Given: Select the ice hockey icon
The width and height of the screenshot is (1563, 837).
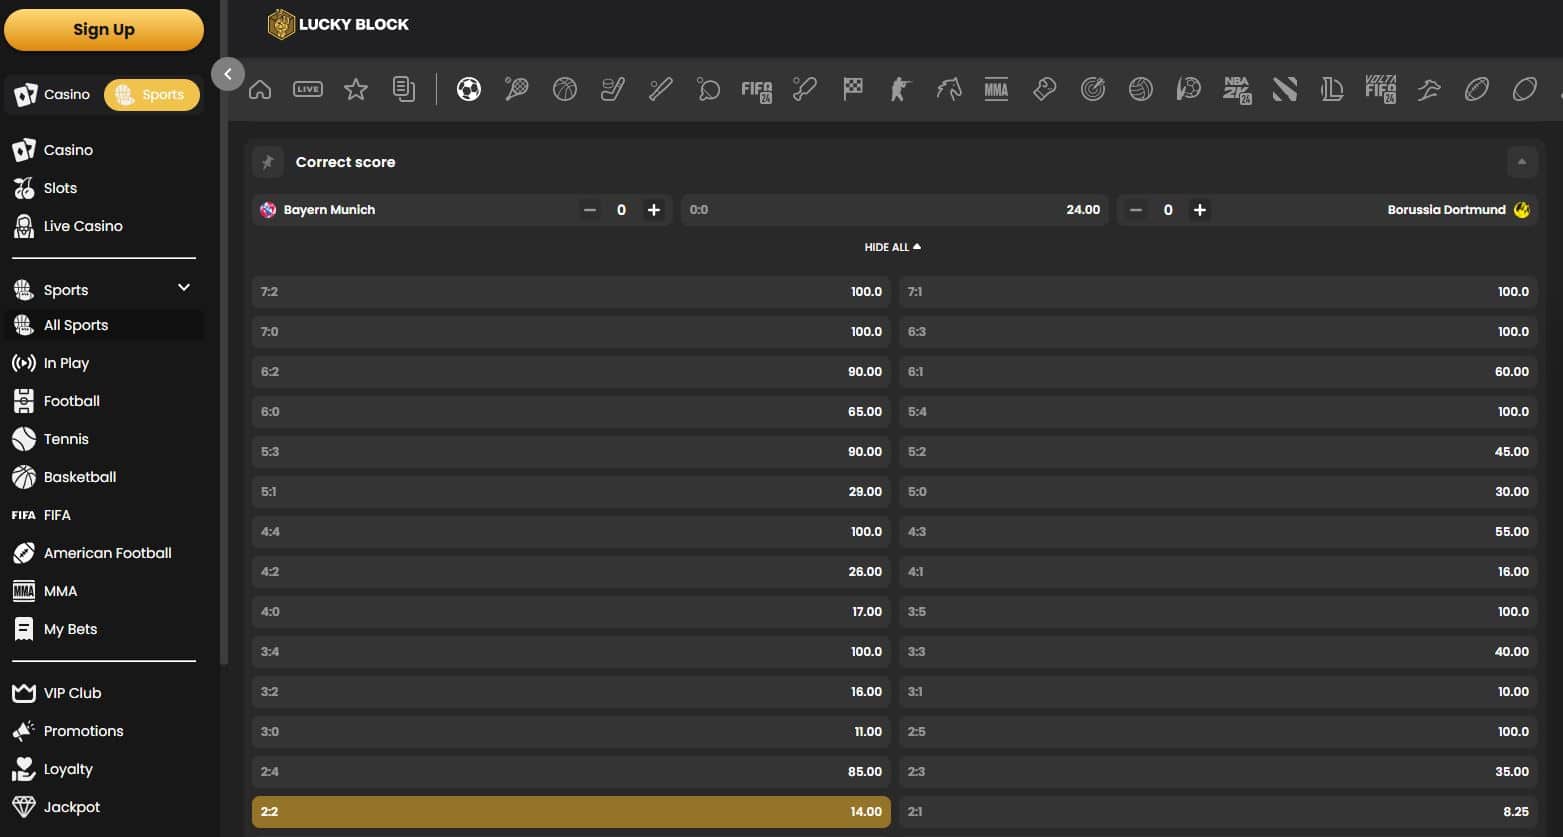Looking at the screenshot, I should click(x=613, y=90).
